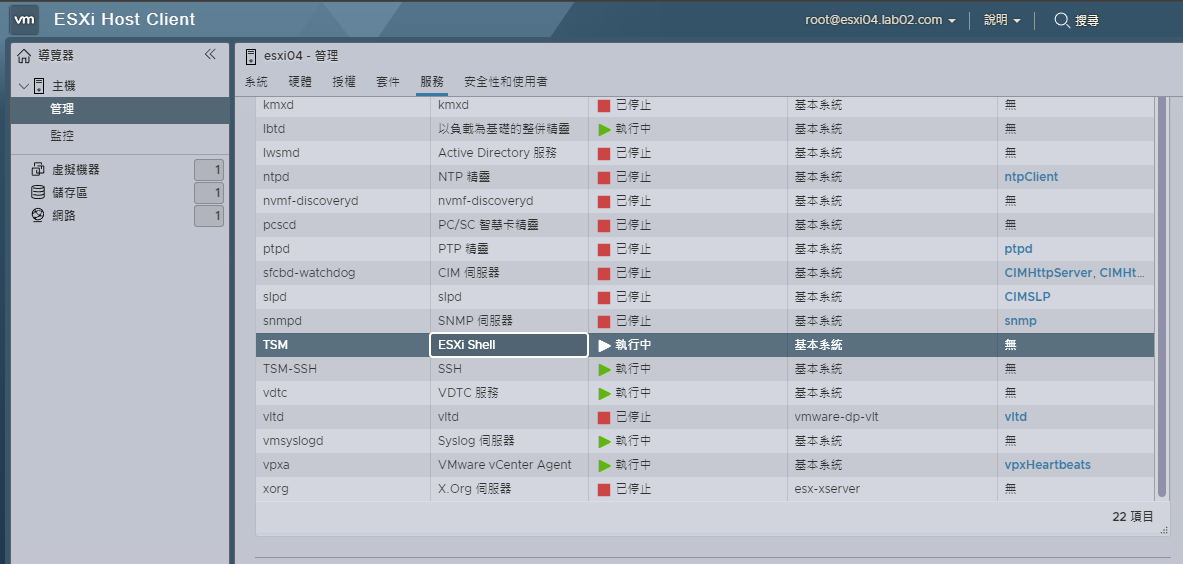Switch to the 系統 tab
This screenshot has height=564, width=1183.
click(x=256, y=81)
